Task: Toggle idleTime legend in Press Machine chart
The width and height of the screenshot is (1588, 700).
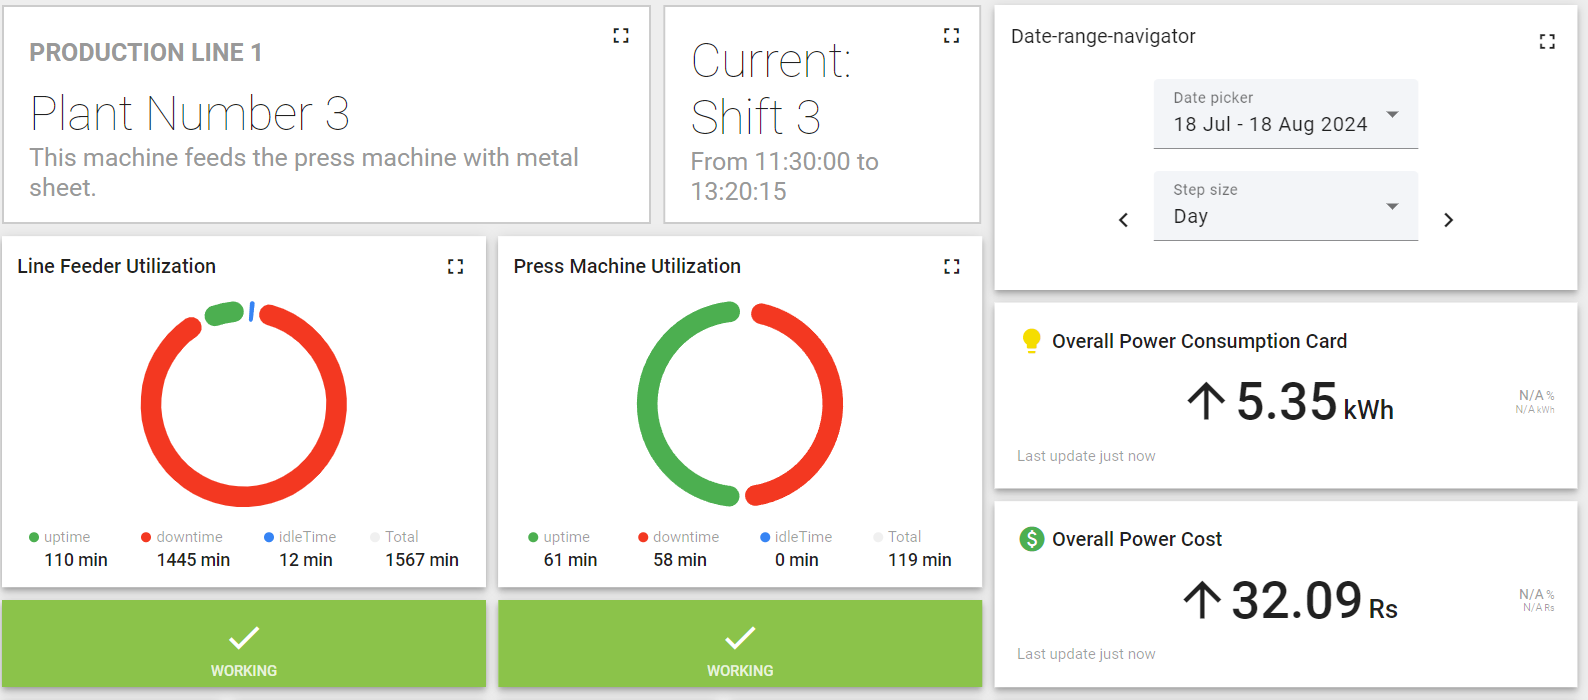Action: pos(796,537)
